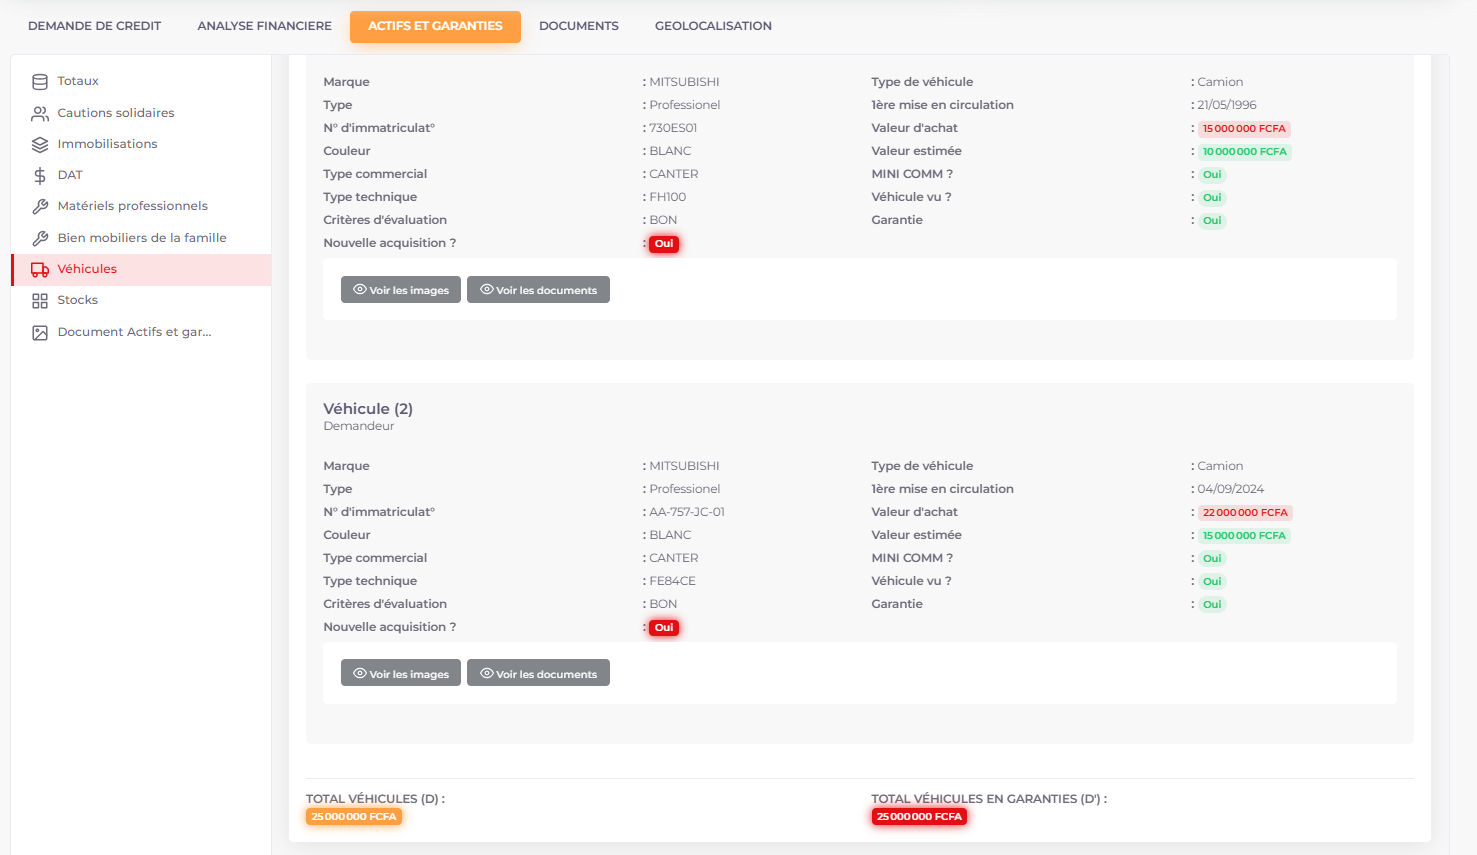
Task: Select the Actifs et Garanties tab
Action: 435,26
